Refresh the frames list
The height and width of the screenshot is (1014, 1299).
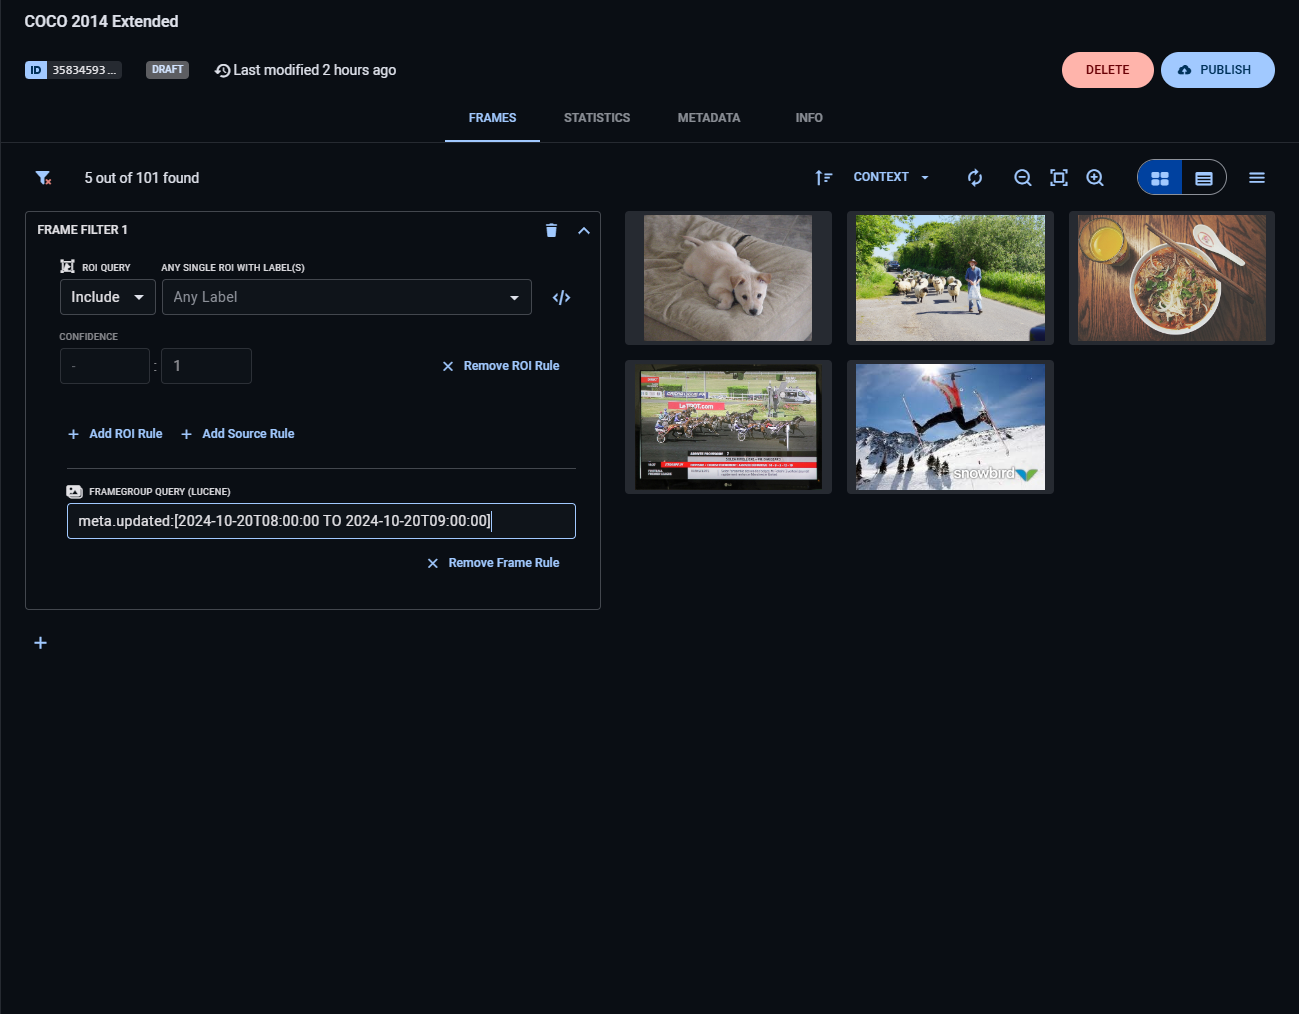pos(975,178)
